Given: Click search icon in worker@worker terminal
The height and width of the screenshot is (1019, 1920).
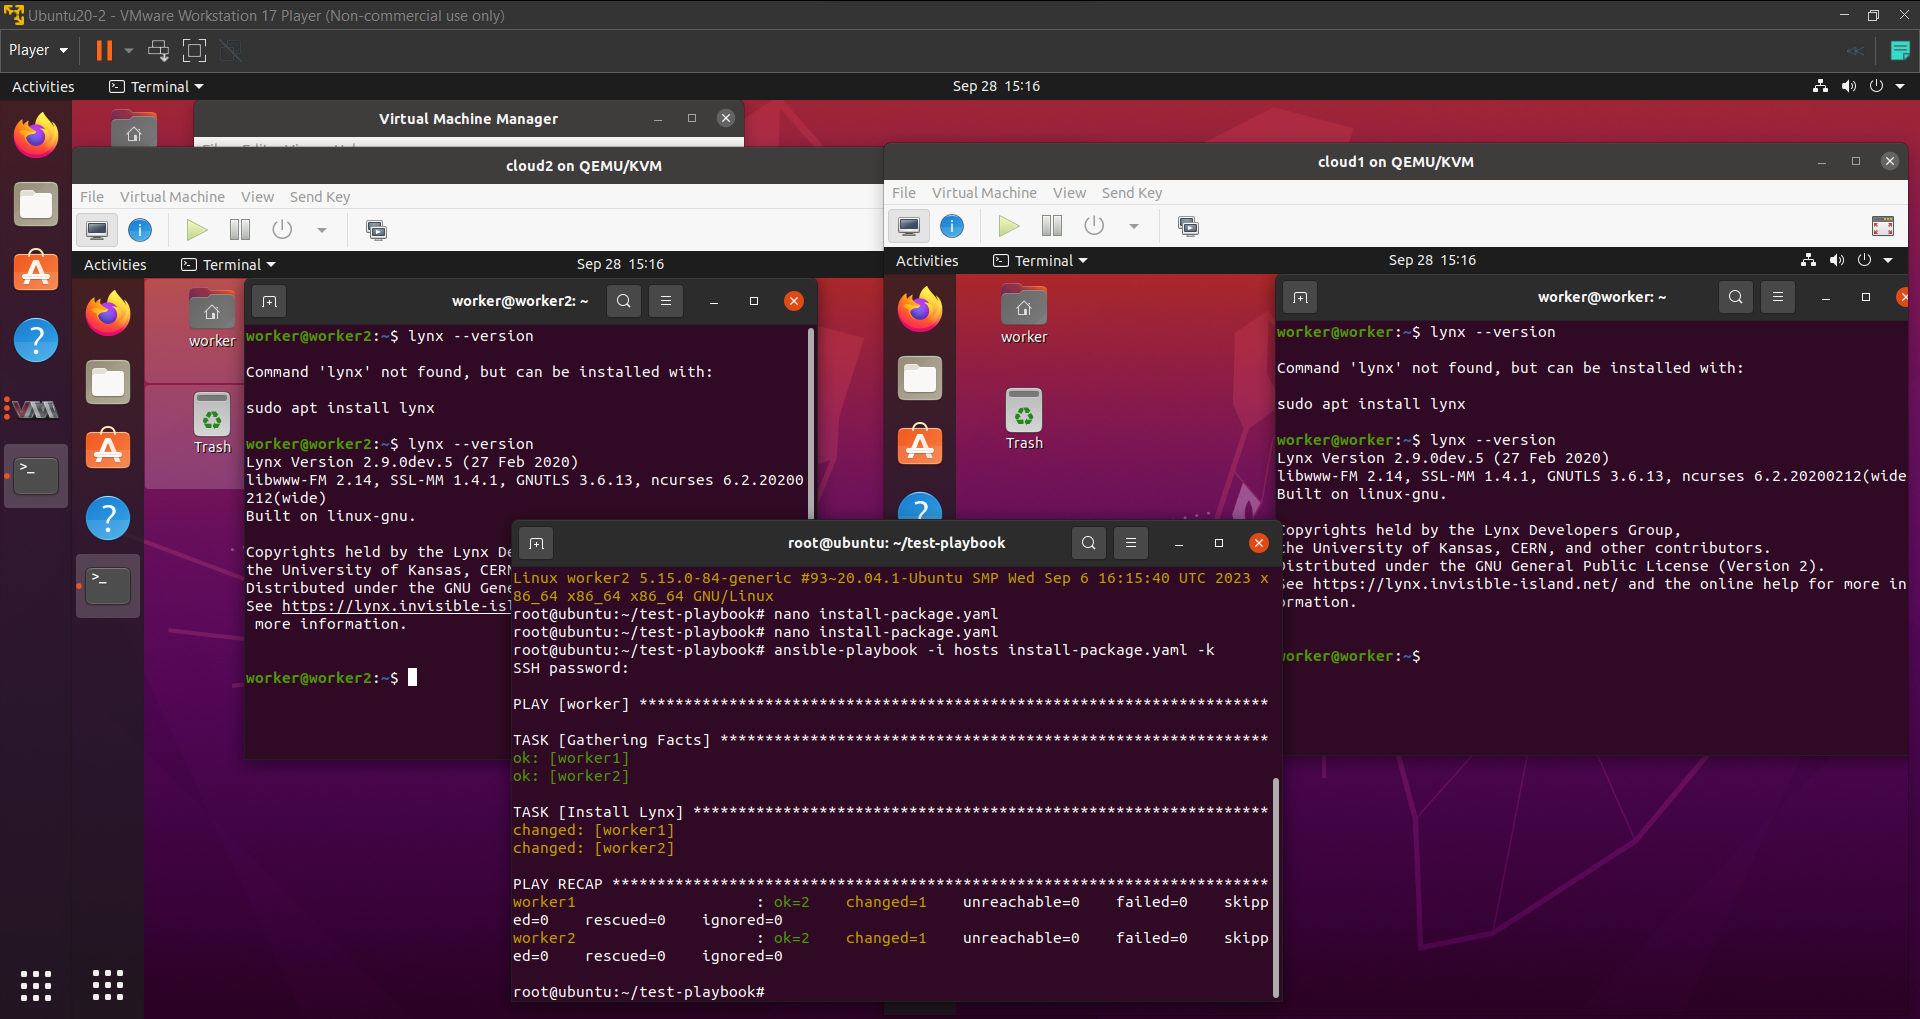Looking at the screenshot, I should [x=1736, y=297].
